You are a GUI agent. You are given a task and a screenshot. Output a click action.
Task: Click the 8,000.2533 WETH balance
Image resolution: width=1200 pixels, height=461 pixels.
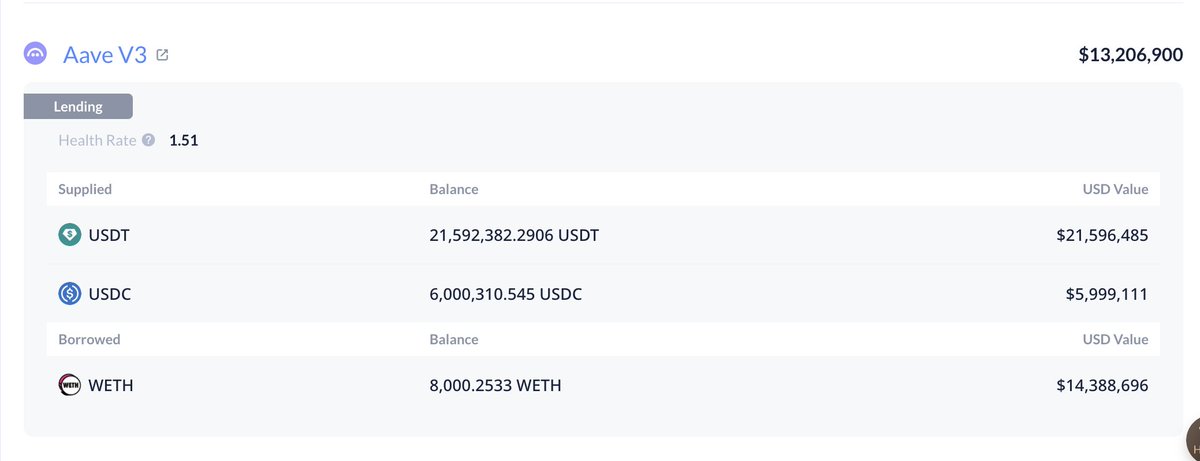[x=495, y=384]
